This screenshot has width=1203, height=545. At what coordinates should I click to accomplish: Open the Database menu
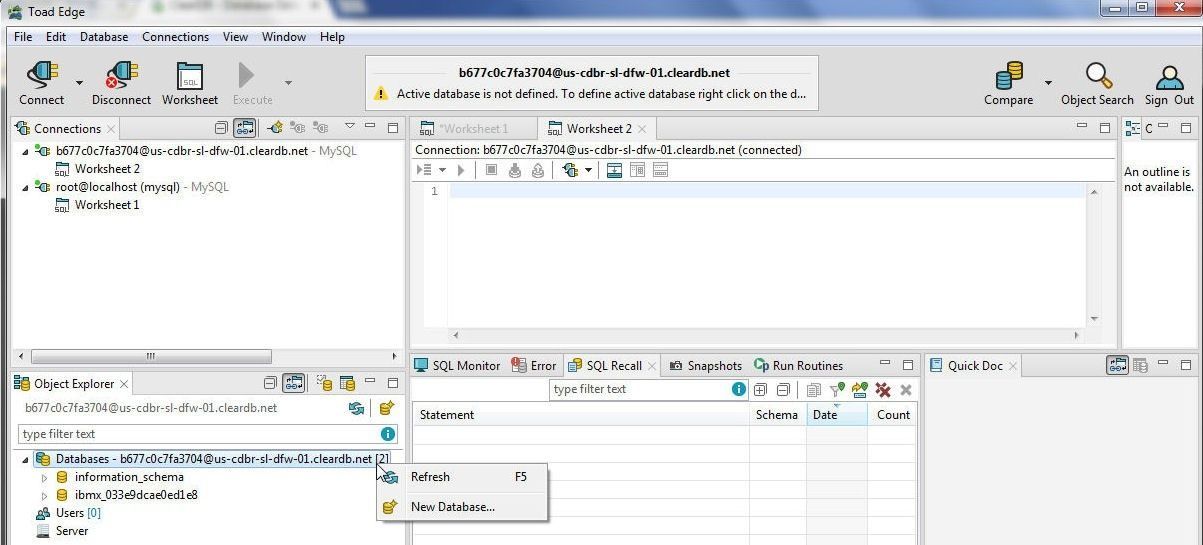104,37
